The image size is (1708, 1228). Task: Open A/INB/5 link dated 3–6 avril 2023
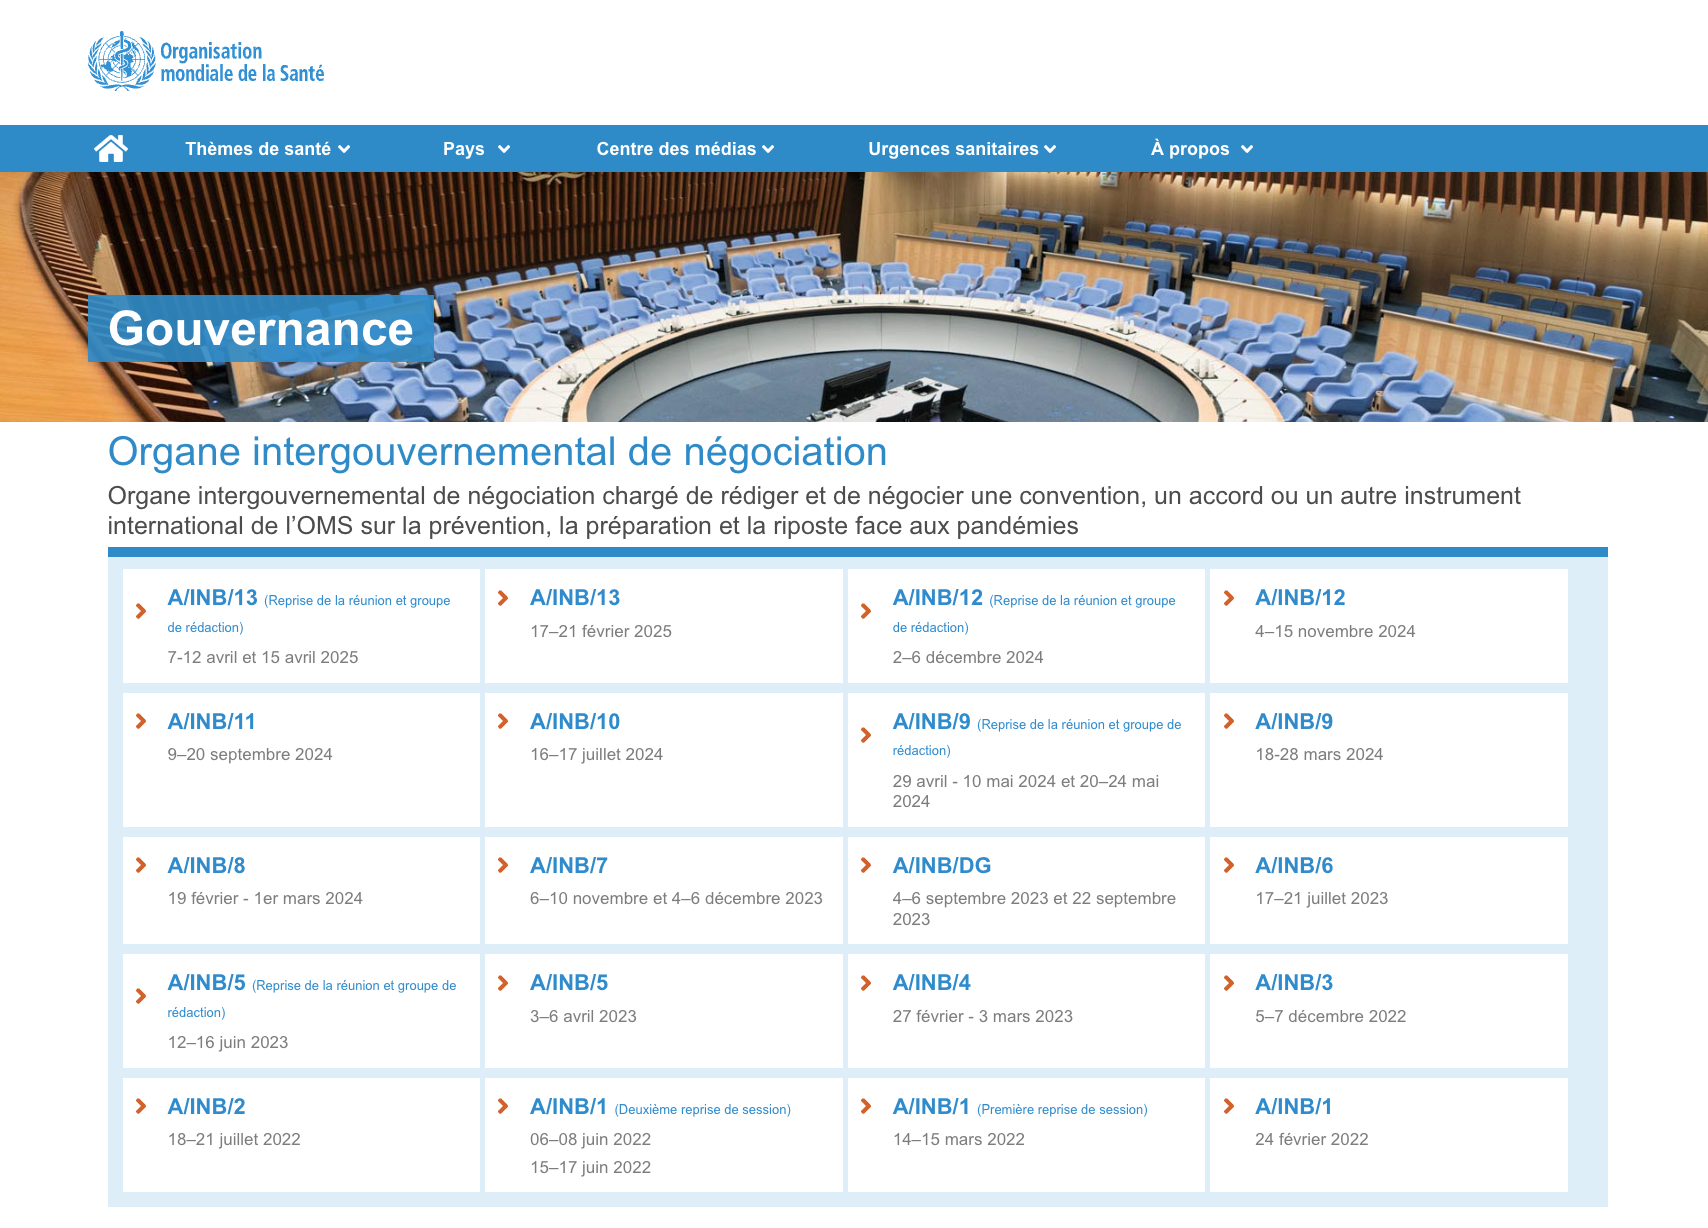[x=569, y=983]
